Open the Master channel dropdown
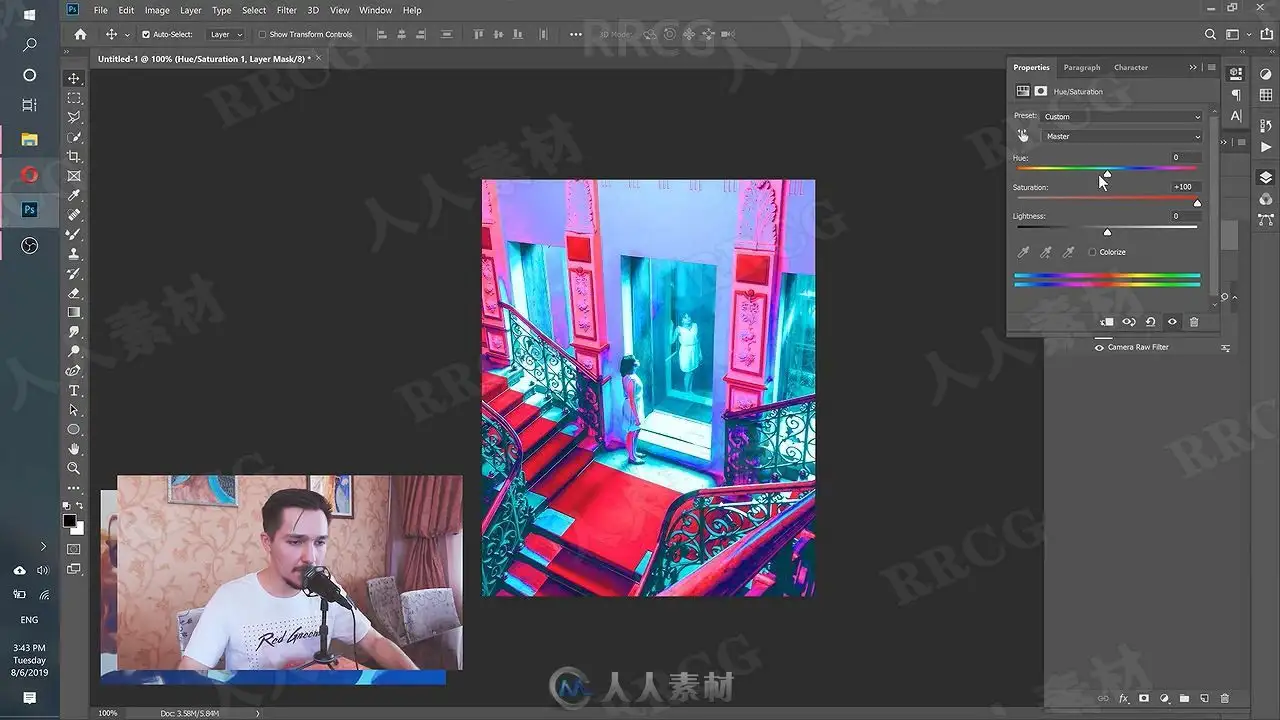 [1122, 136]
